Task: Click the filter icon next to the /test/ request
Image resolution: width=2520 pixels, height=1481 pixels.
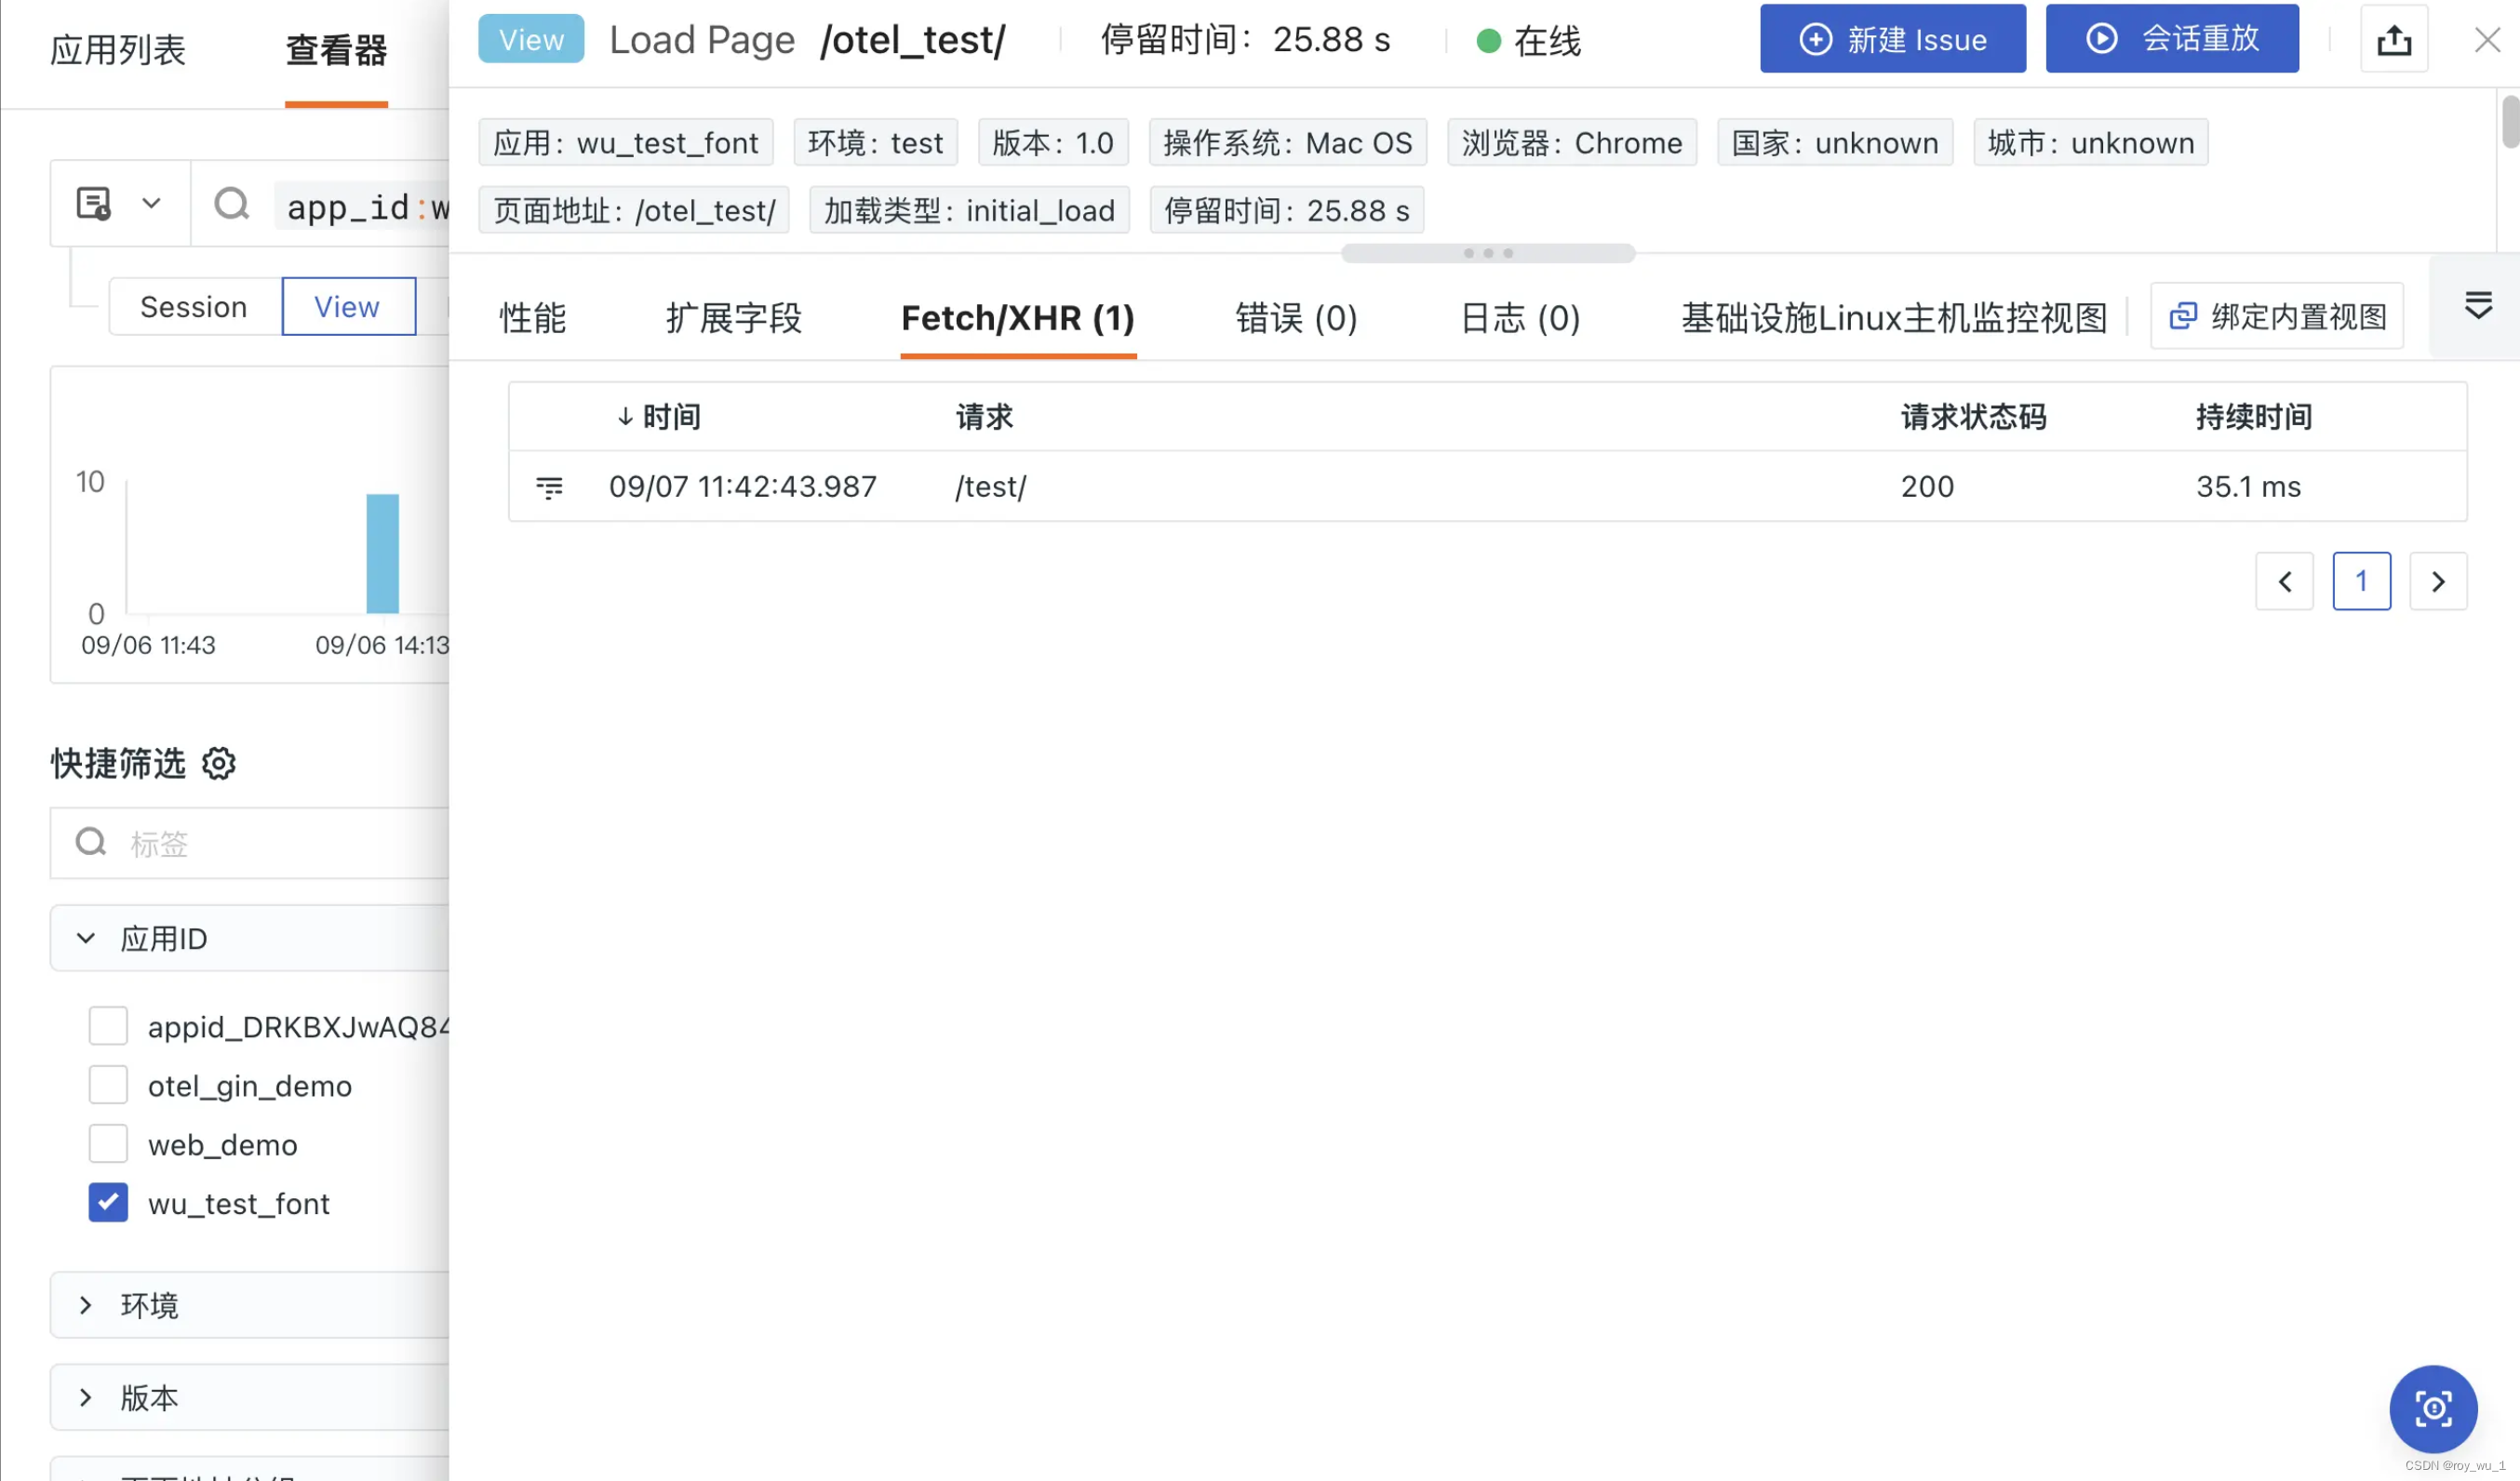Action: coord(550,487)
